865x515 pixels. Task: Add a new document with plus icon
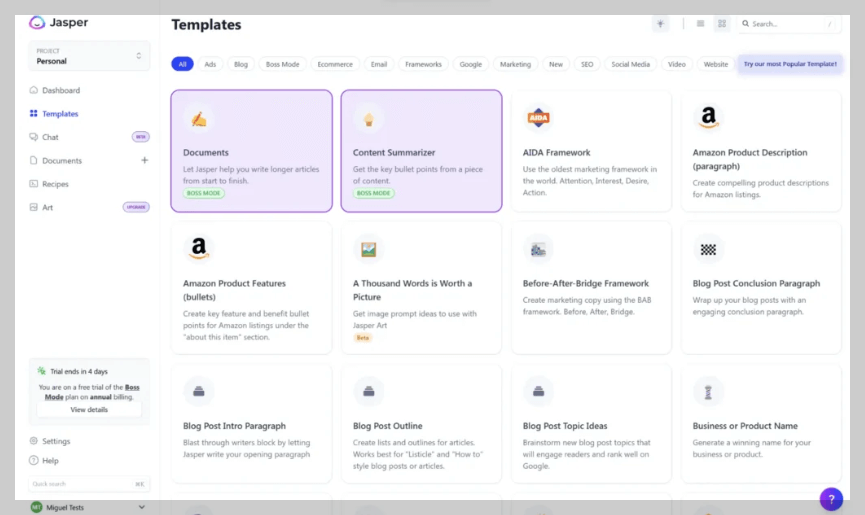point(145,160)
